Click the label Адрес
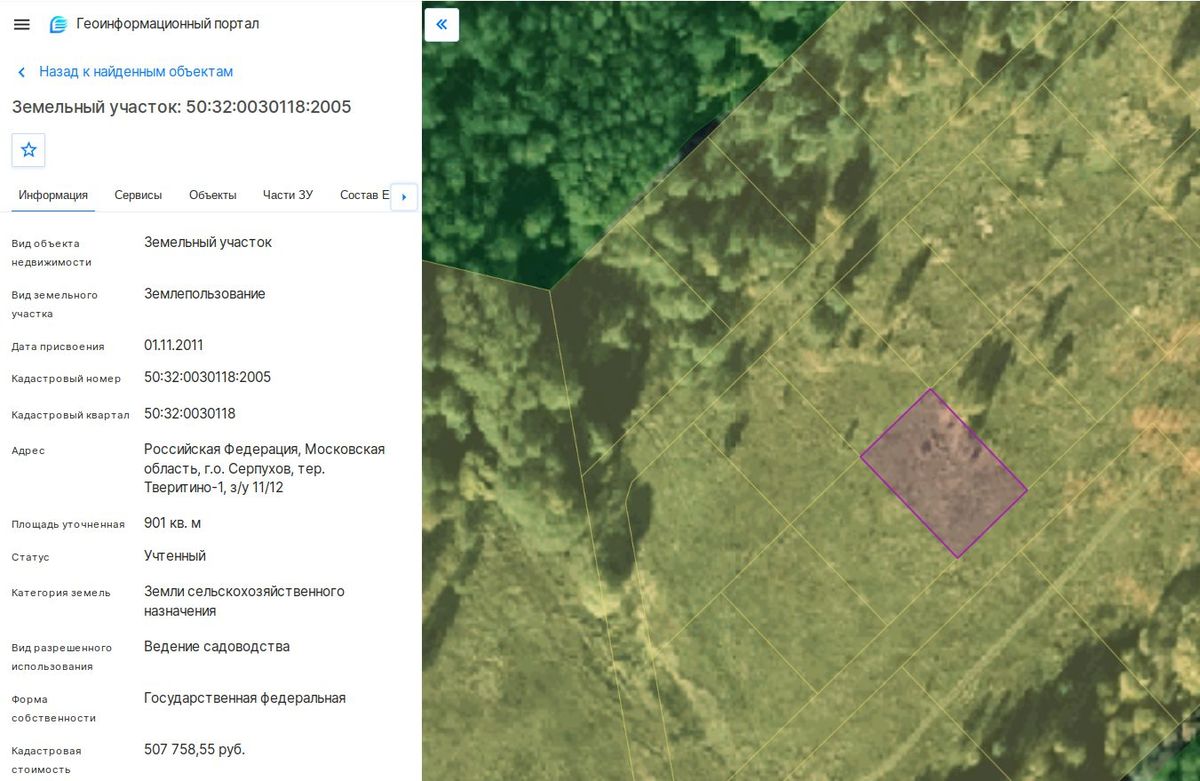This screenshot has width=1200, height=781. click(x=28, y=451)
